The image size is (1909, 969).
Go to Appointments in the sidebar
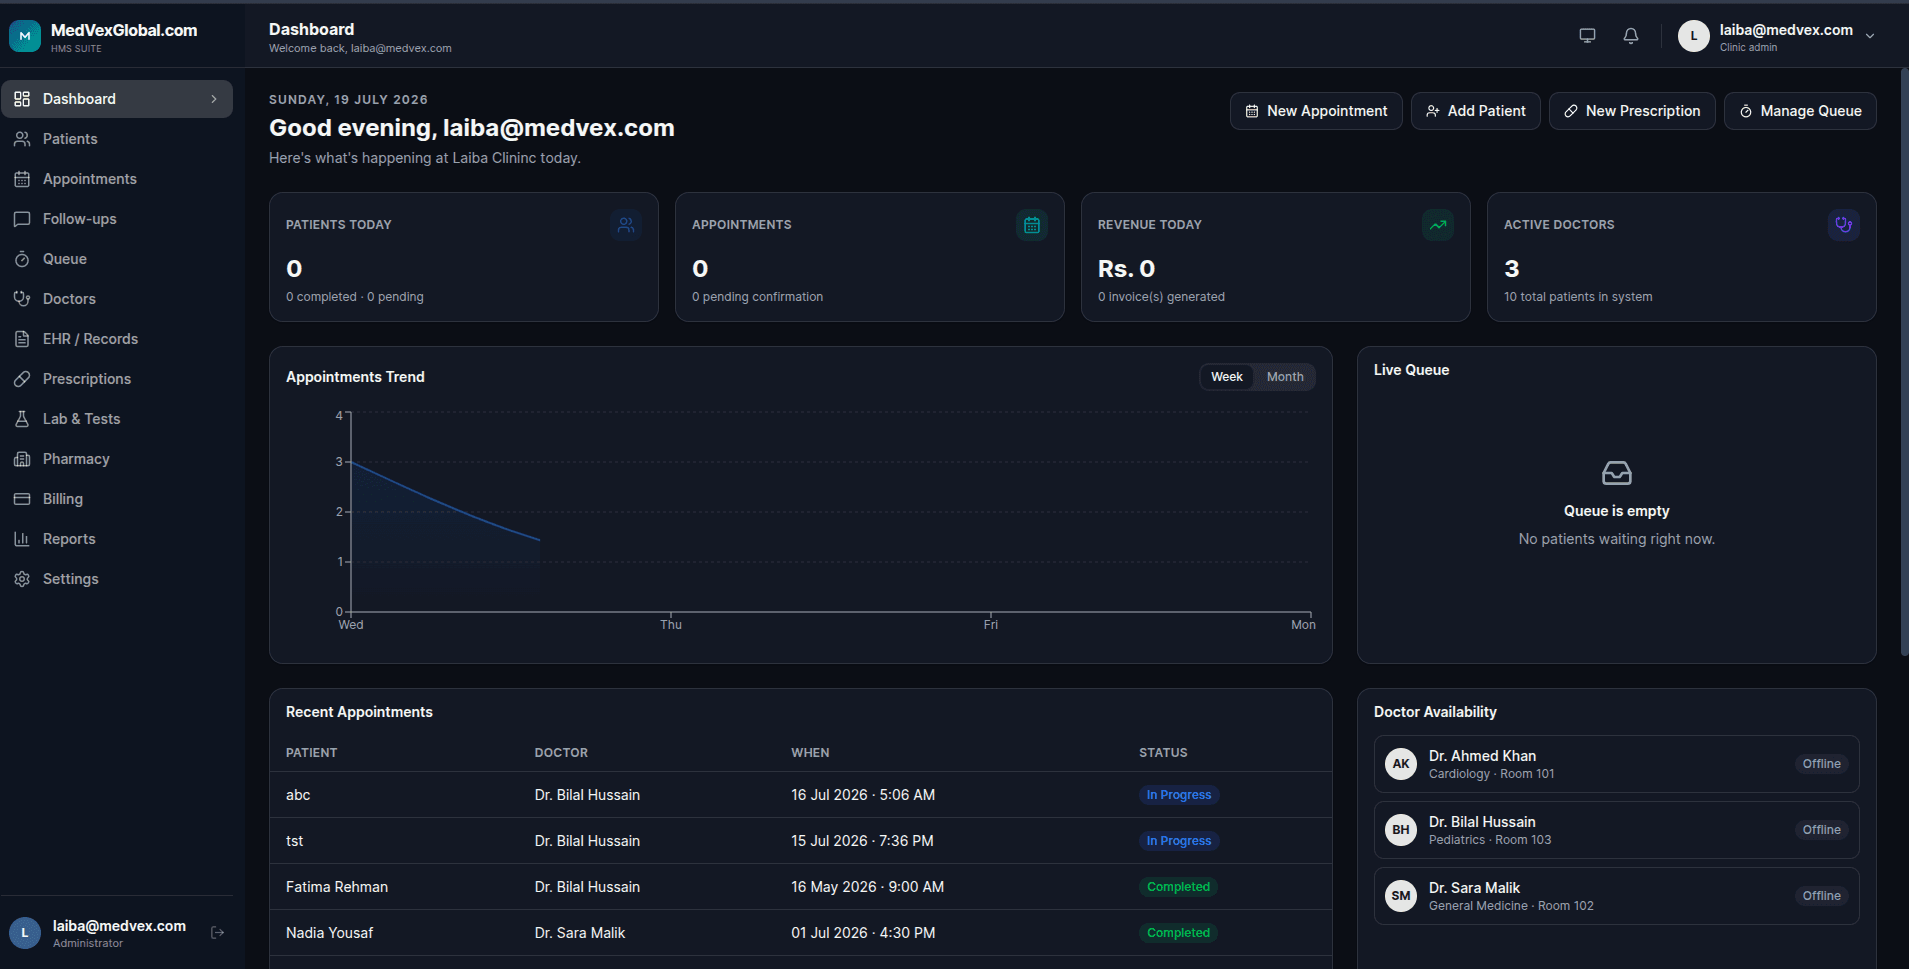(117, 179)
